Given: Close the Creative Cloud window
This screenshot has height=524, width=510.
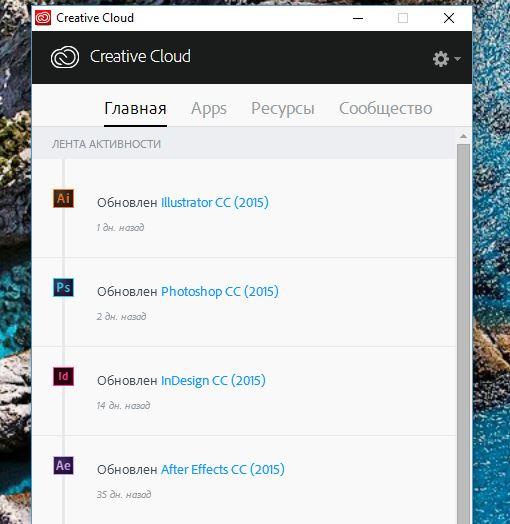Looking at the screenshot, I should click(x=449, y=18).
